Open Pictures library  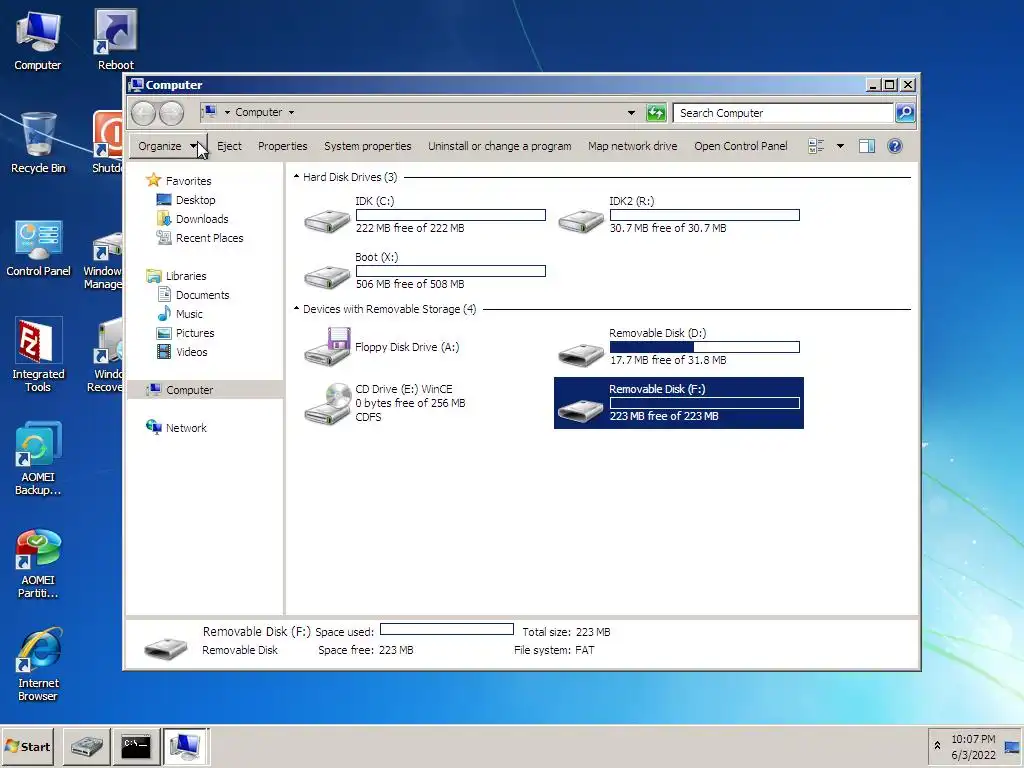pos(195,333)
